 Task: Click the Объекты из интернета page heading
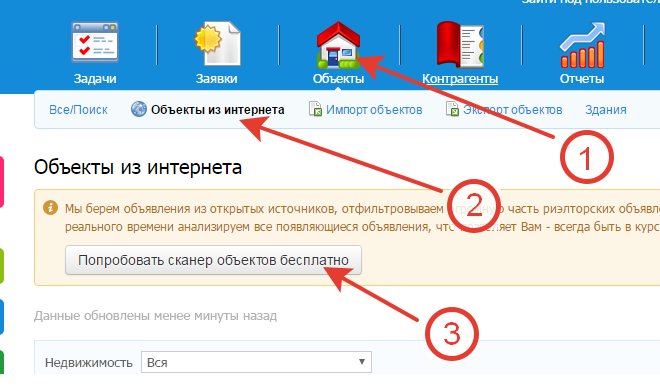[138, 167]
